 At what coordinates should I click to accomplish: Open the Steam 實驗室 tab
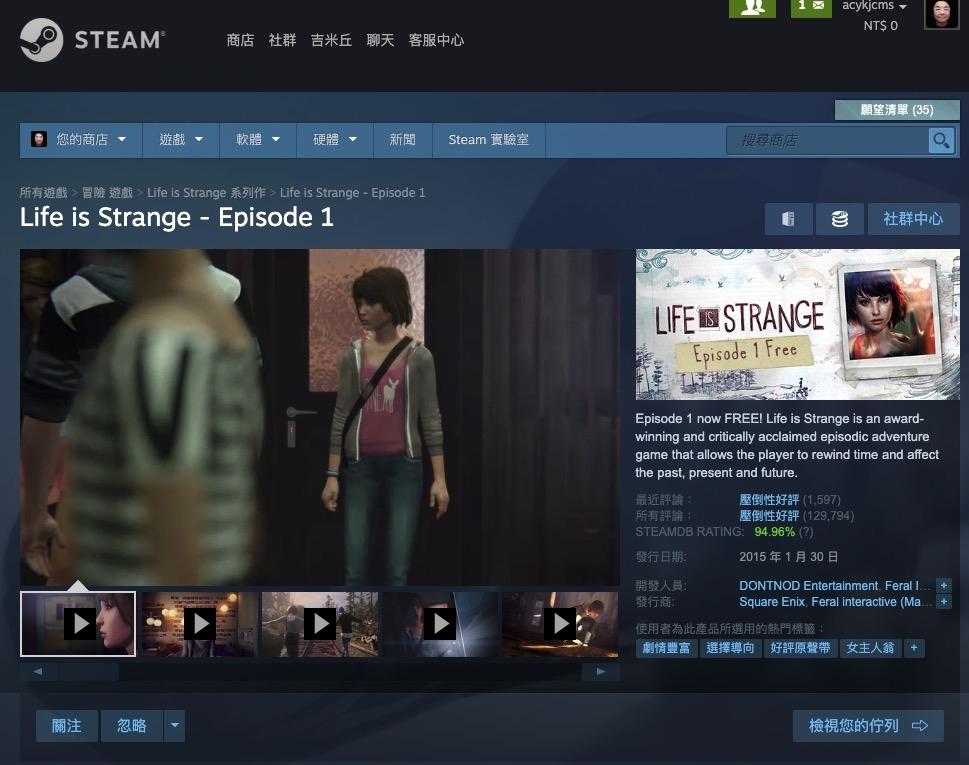pyautogui.click(x=488, y=140)
